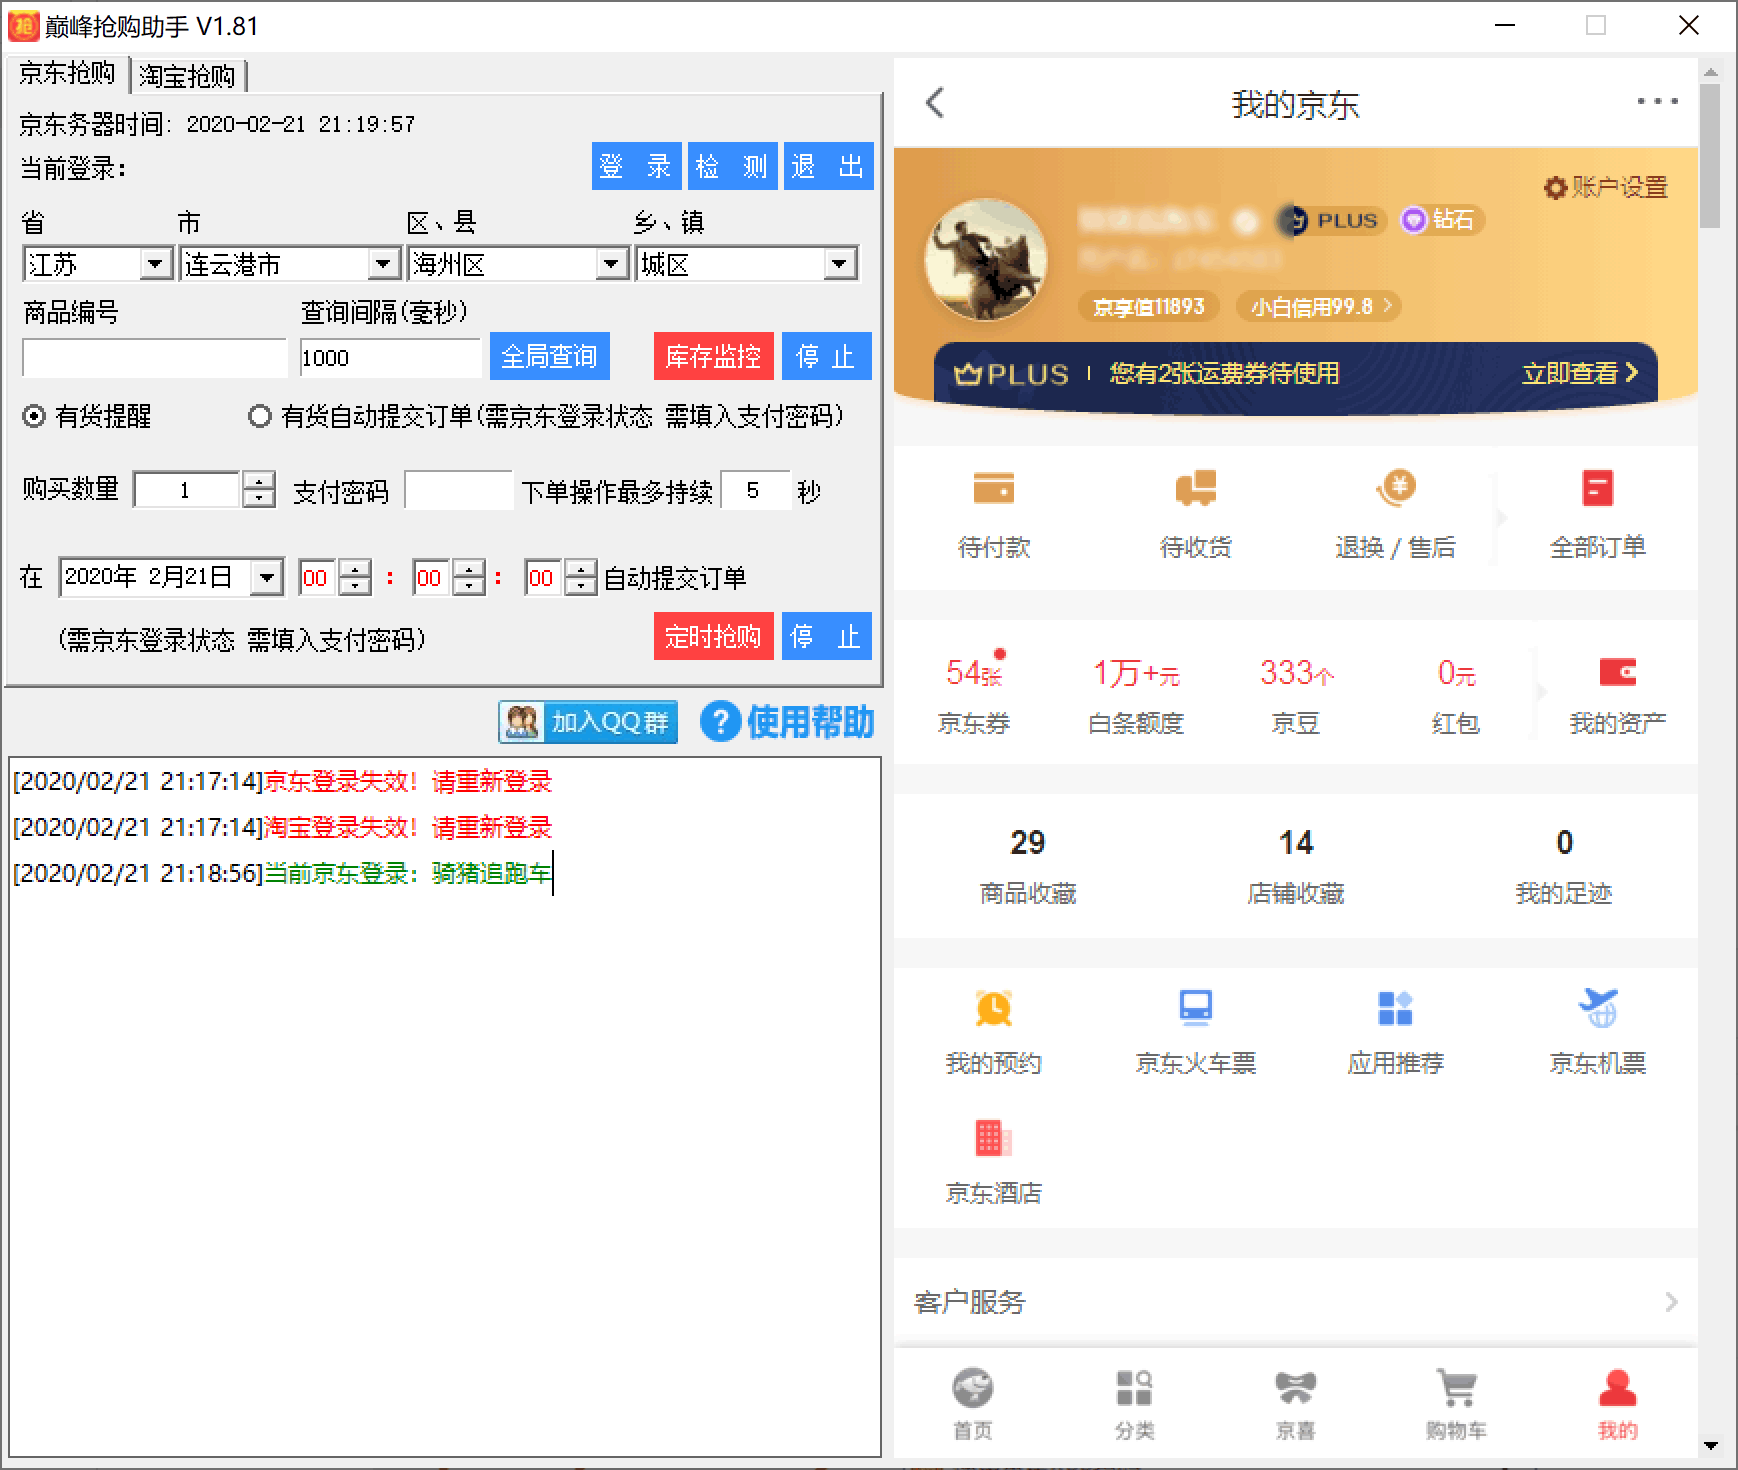Click the 退出 logout button
The width and height of the screenshot is (1738, 1470).
tap(828, 166)
